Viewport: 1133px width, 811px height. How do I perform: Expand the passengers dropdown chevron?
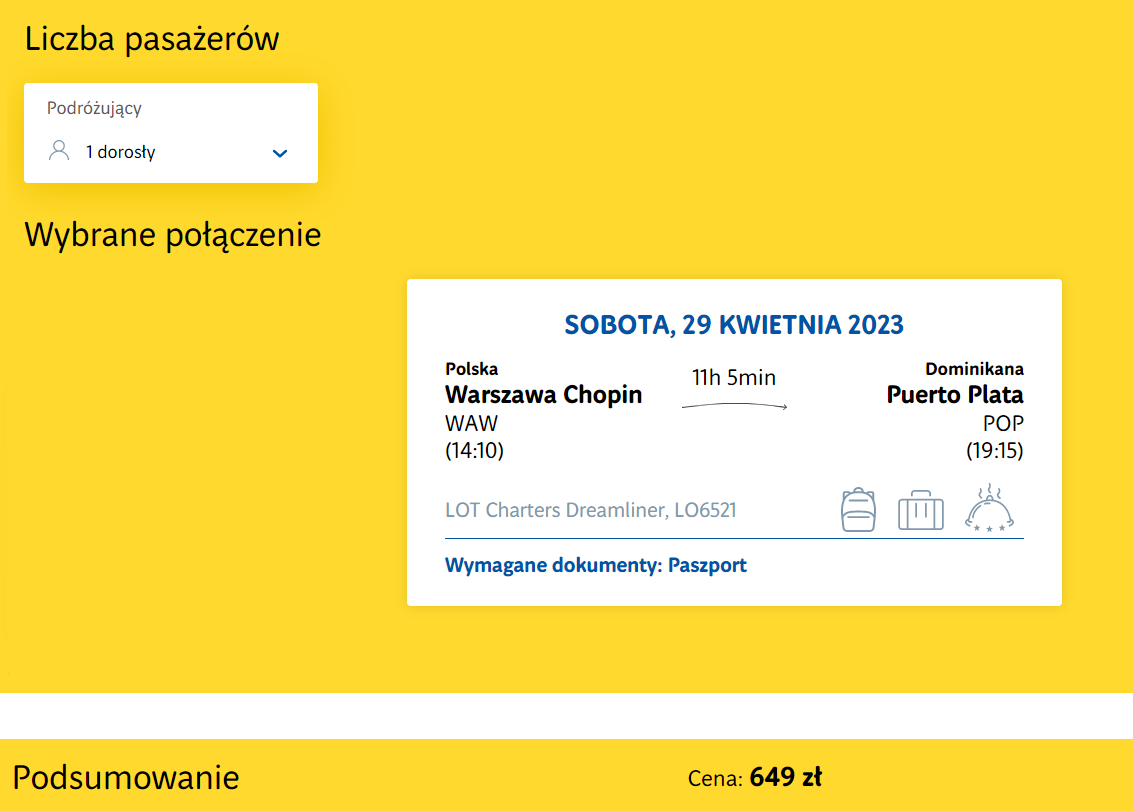point(280,153)
